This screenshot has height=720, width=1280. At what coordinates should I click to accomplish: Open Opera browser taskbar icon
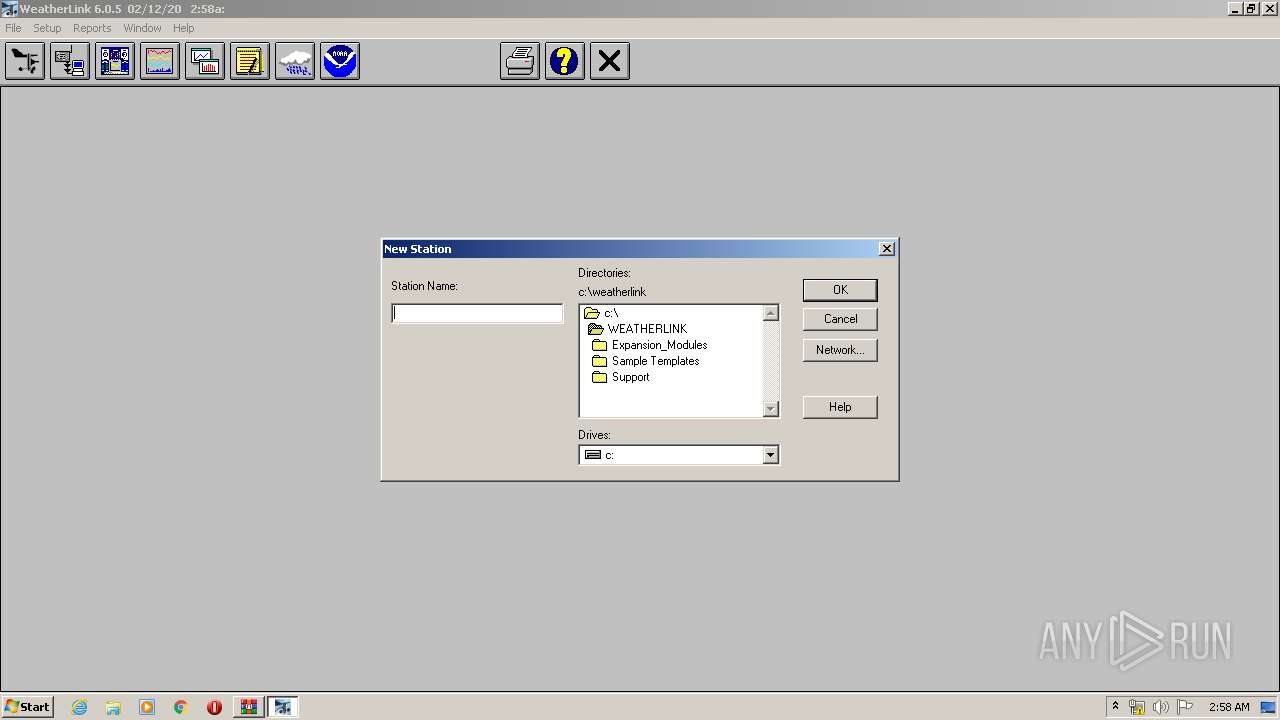[214, 707]
